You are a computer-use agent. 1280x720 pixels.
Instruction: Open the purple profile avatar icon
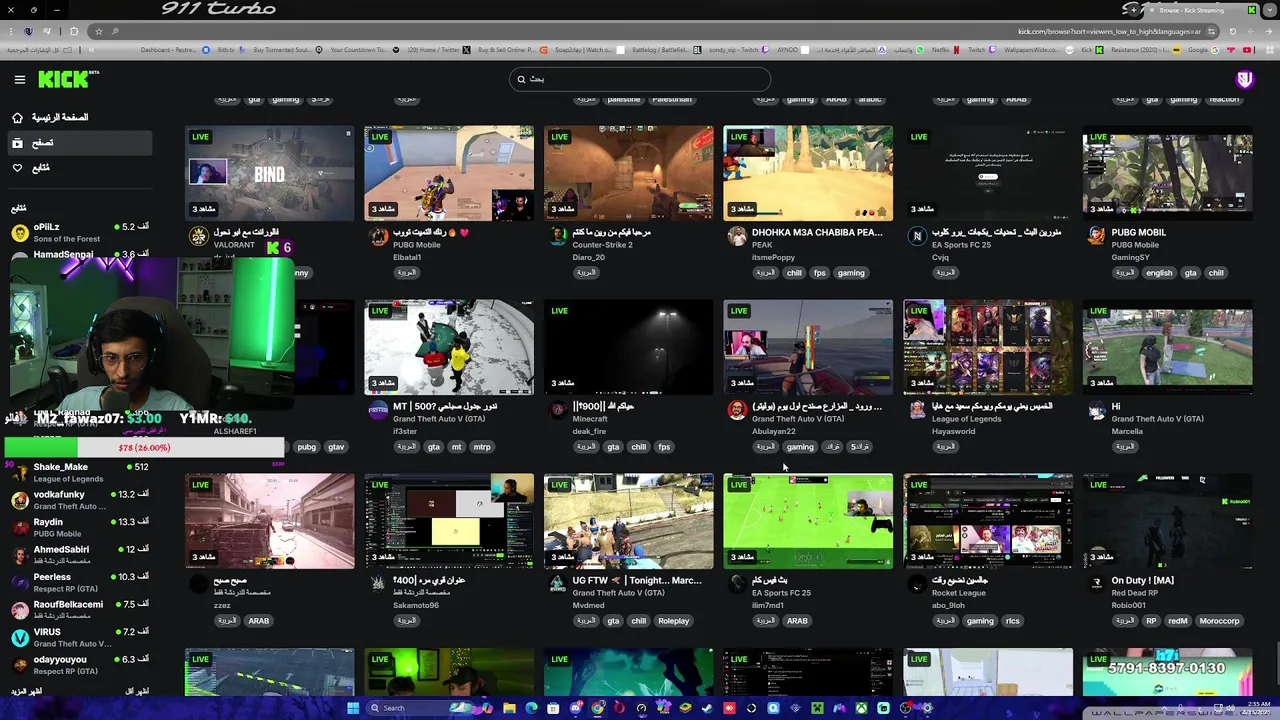coord(1244,80)
